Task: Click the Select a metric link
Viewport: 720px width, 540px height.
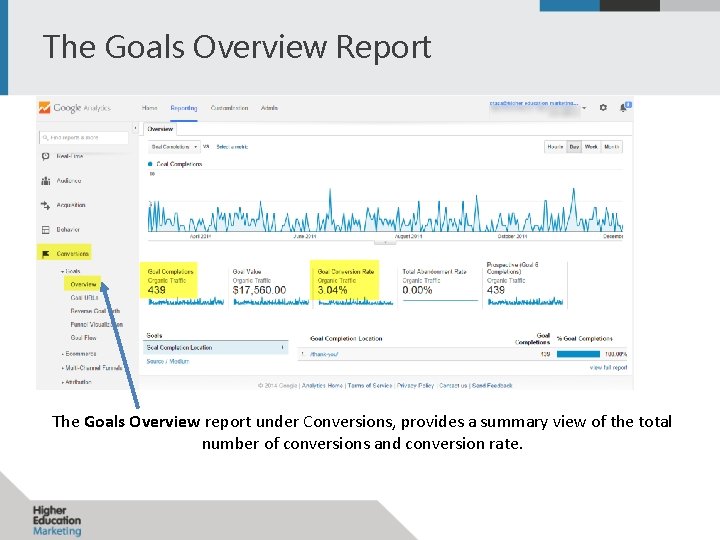Action: pos(232,147)
